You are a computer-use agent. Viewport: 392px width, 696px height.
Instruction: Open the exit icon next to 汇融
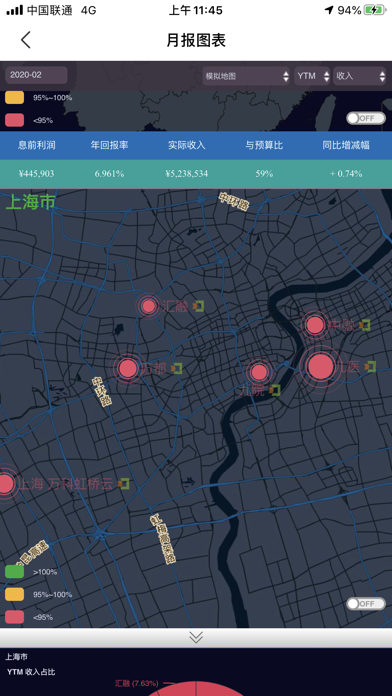[198, 306]
